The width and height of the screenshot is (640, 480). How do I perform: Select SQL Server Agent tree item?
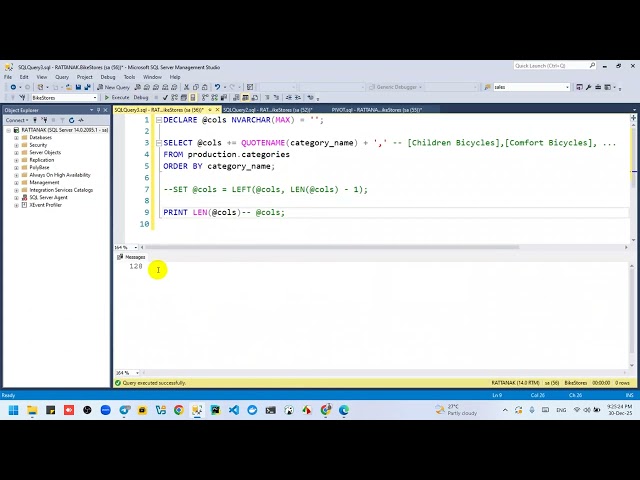coord(49,198)
